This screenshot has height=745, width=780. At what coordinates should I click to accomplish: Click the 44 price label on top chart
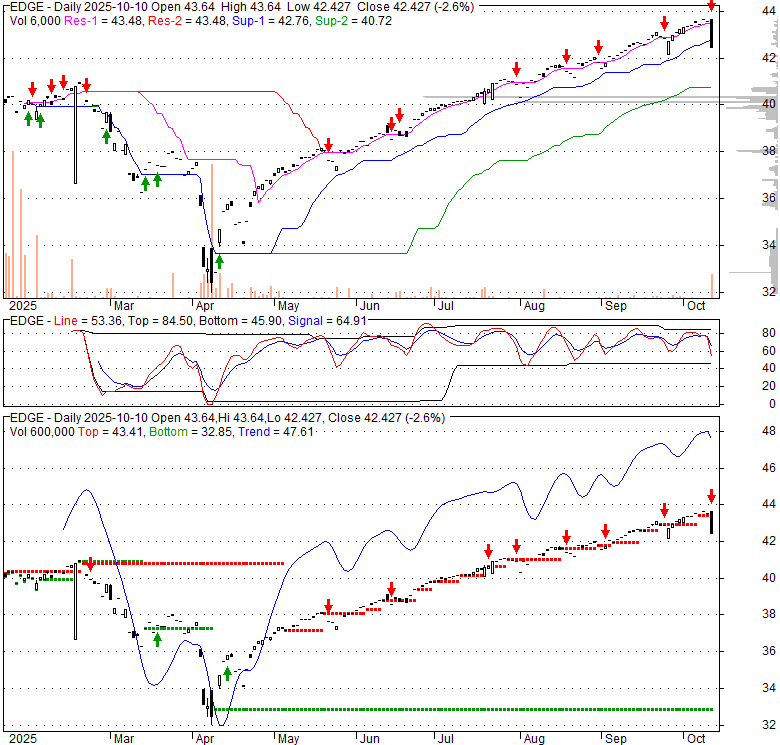(x=769, y=11)
